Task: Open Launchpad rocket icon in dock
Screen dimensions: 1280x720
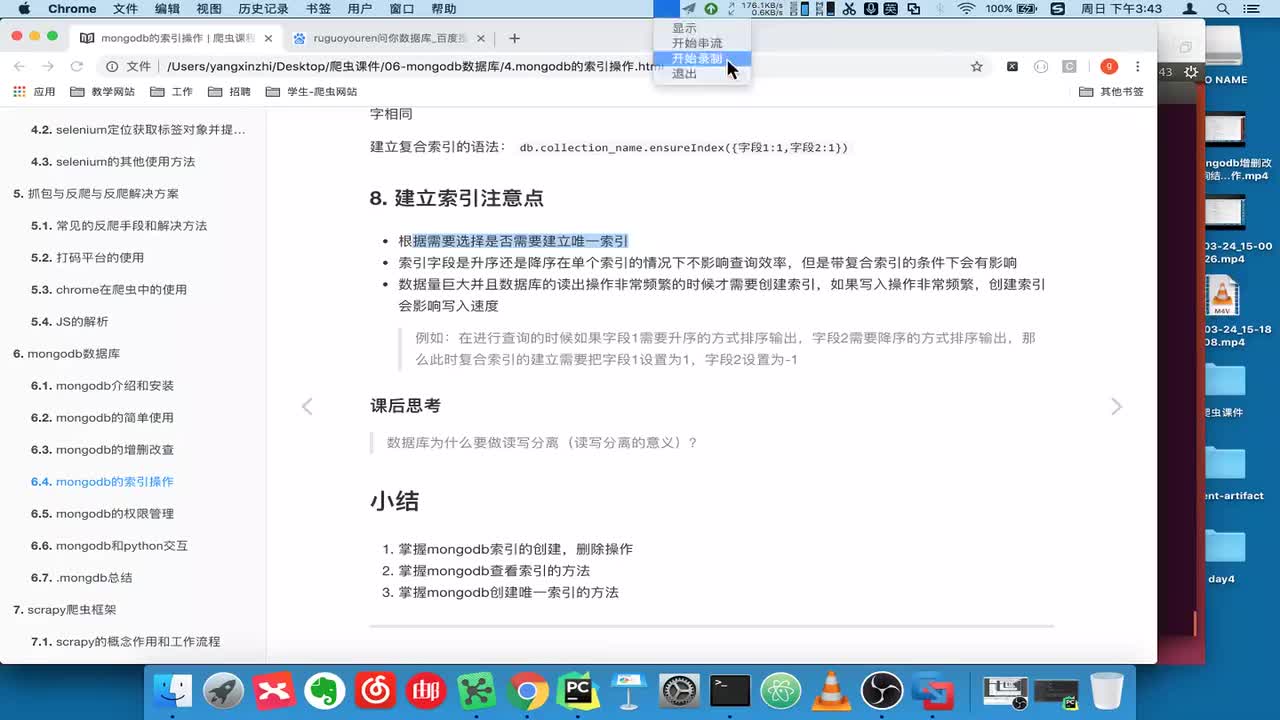Action: (x=224, y=690)
